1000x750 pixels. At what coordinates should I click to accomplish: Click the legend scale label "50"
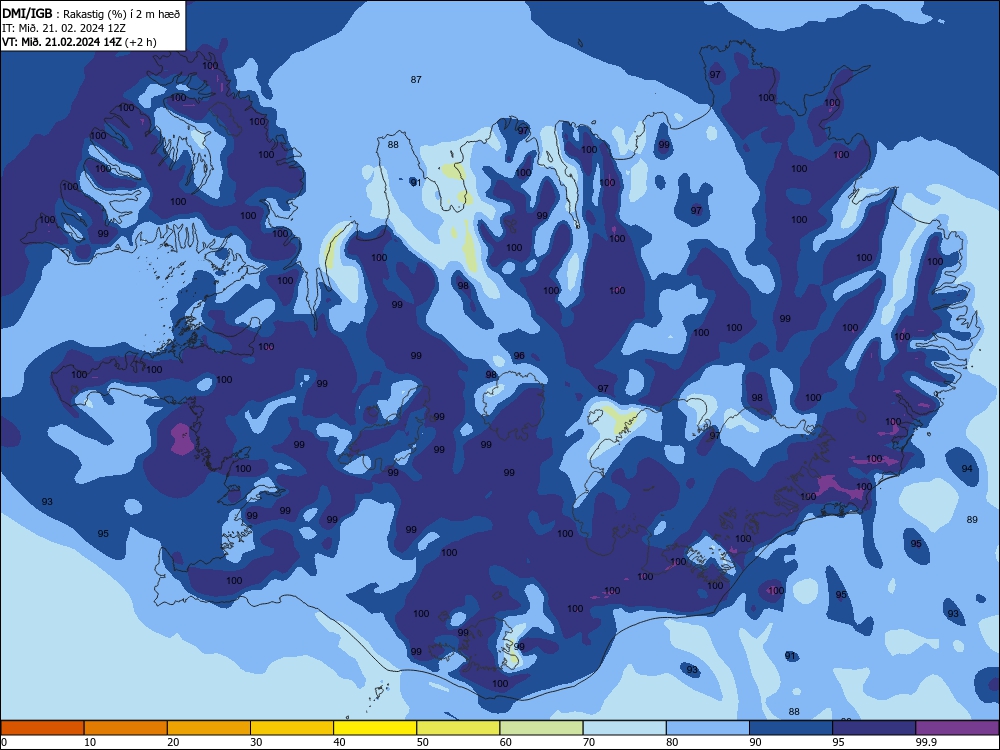click(423, 742)
